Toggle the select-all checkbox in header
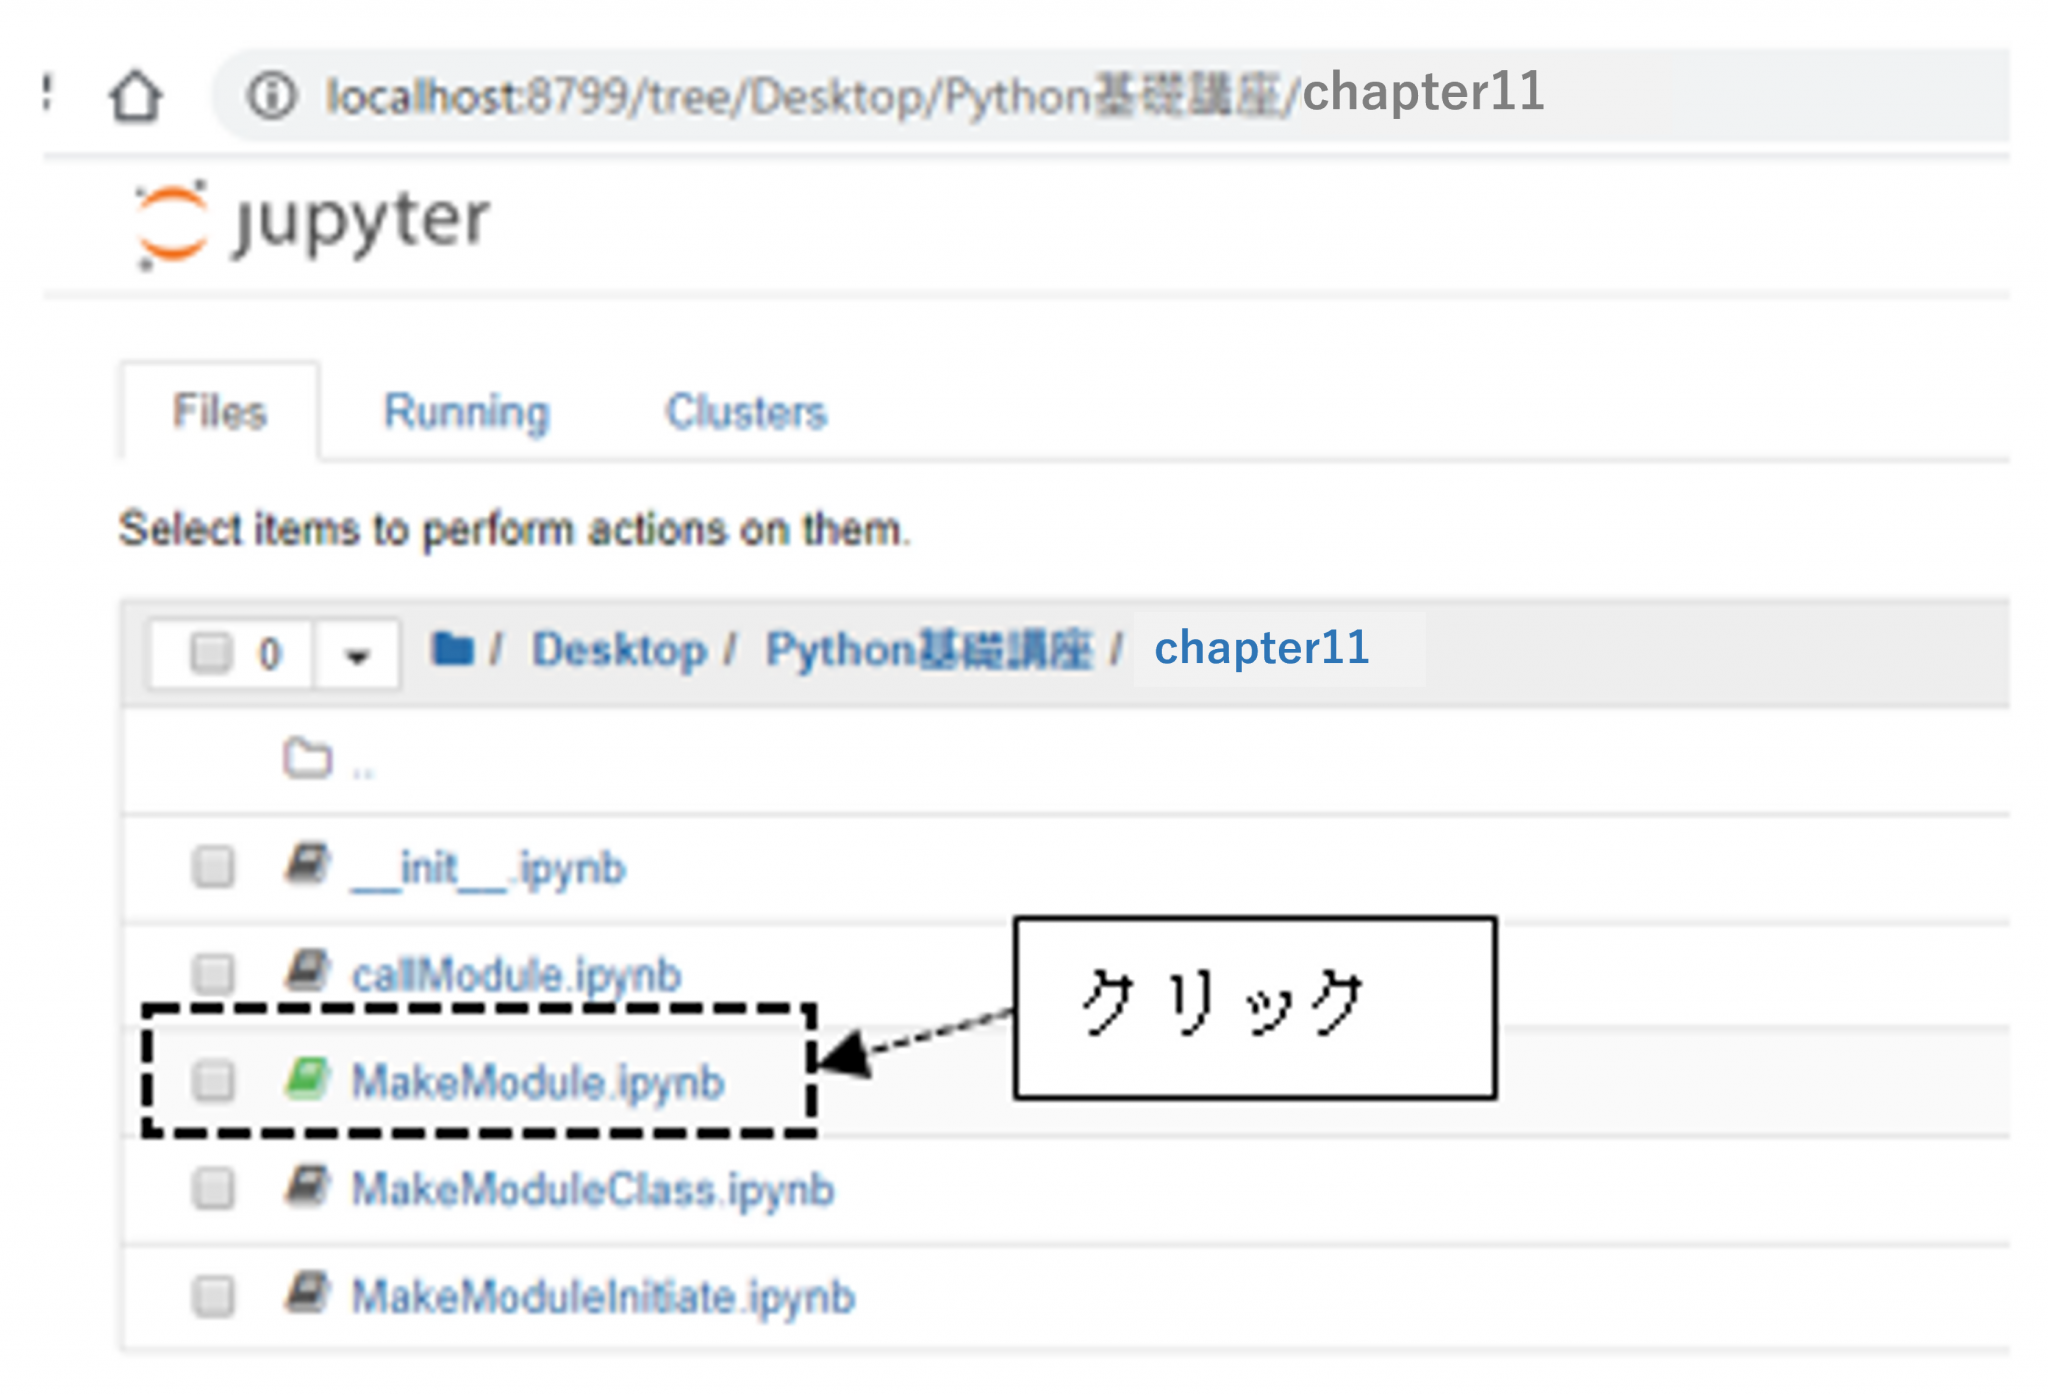This screenshot has height=1395, width=2048. click(x=211, y=653)
